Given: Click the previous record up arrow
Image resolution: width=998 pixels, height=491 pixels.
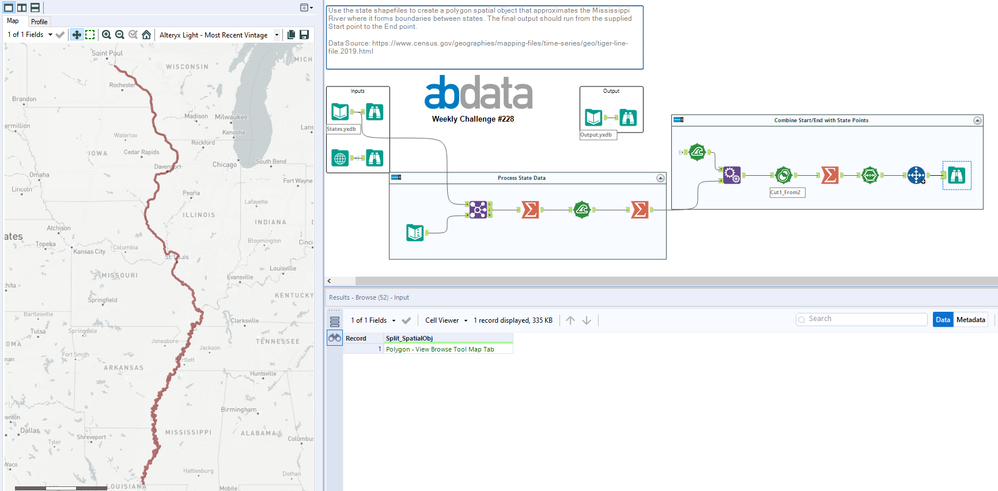Looking at the screenshot, I should point(570,320).
